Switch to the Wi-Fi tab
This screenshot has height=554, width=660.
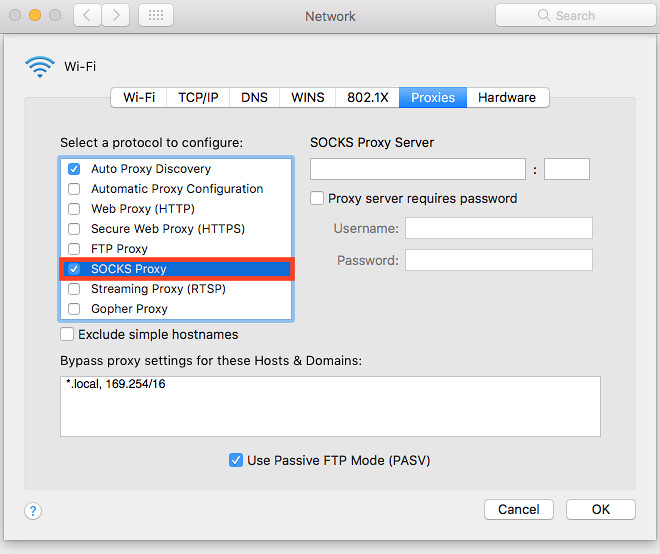coord(139,98)
